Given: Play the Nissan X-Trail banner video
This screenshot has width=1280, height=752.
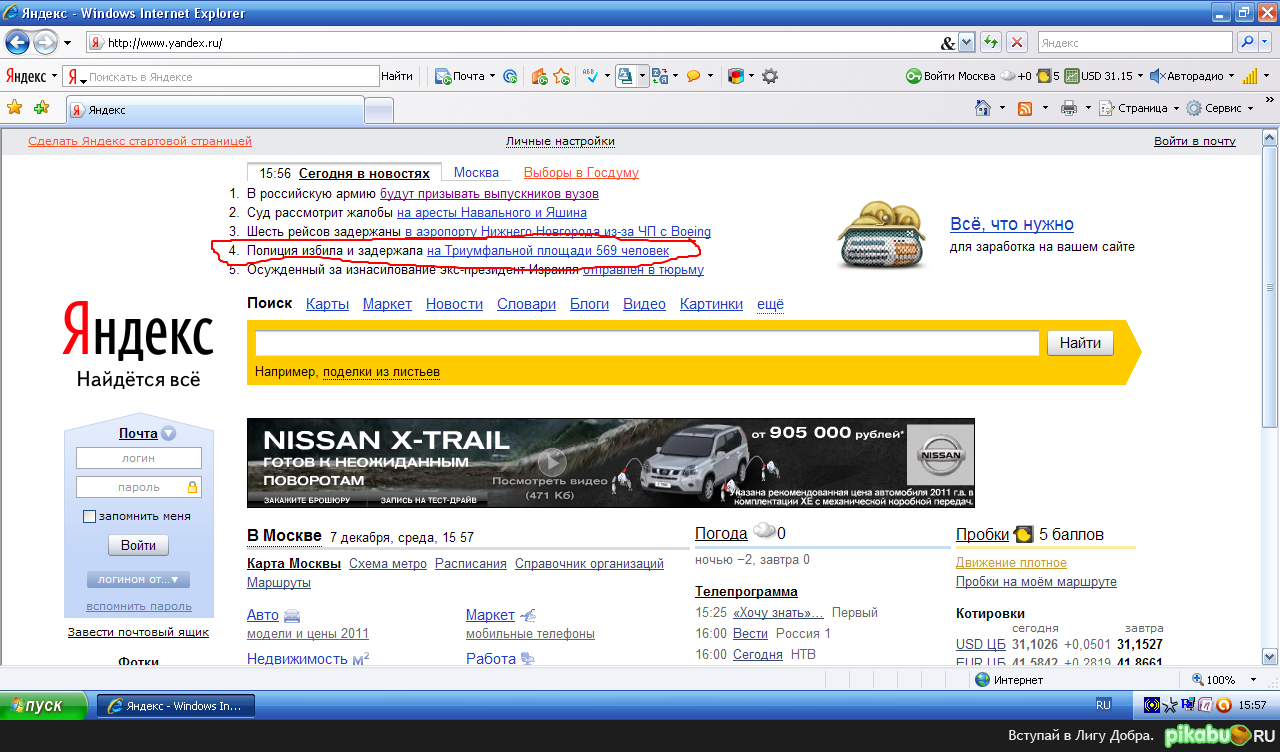Looking at the screenshot, I should tap(552, 463).
